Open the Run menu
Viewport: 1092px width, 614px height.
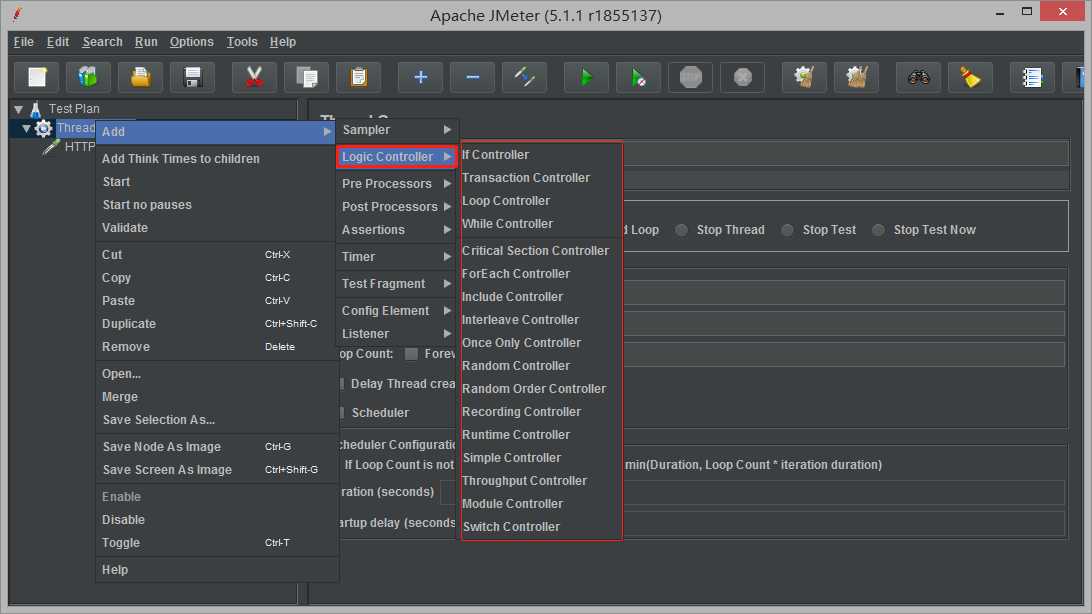pyautogui.click(x=146, y=42)
